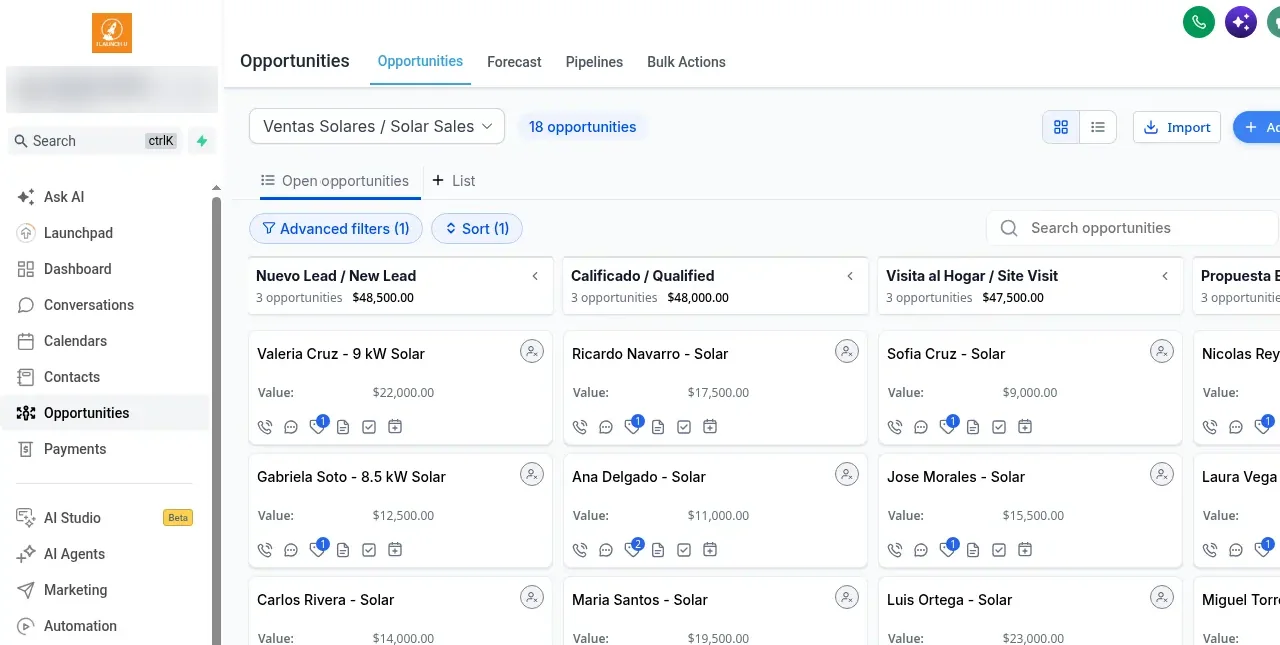Open appointment icon on Ana Delgado card
The height and width of the screenshot is (645, 1280).
click(710, 550)
